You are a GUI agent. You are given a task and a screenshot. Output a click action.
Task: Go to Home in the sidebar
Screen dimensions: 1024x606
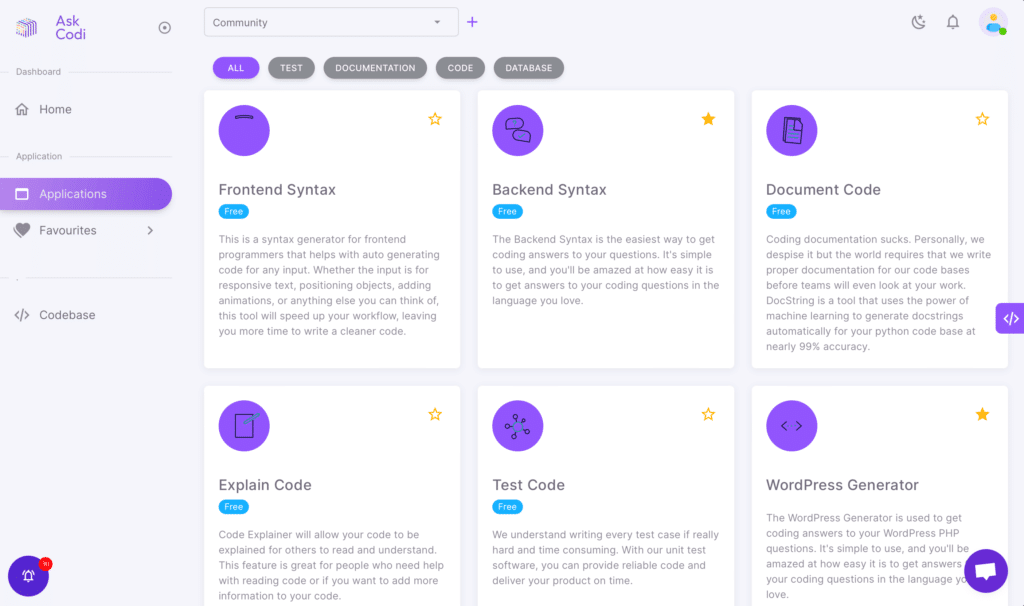55,109
